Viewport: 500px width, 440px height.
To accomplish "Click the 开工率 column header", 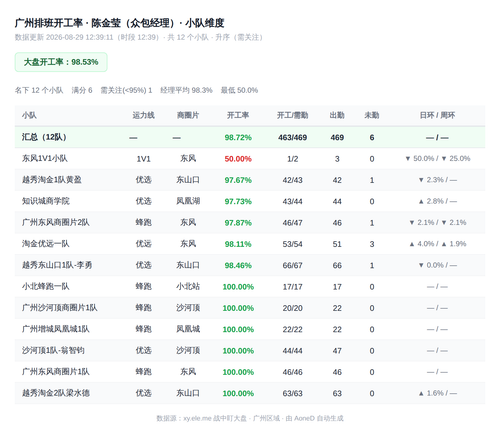I will point(238,115).
